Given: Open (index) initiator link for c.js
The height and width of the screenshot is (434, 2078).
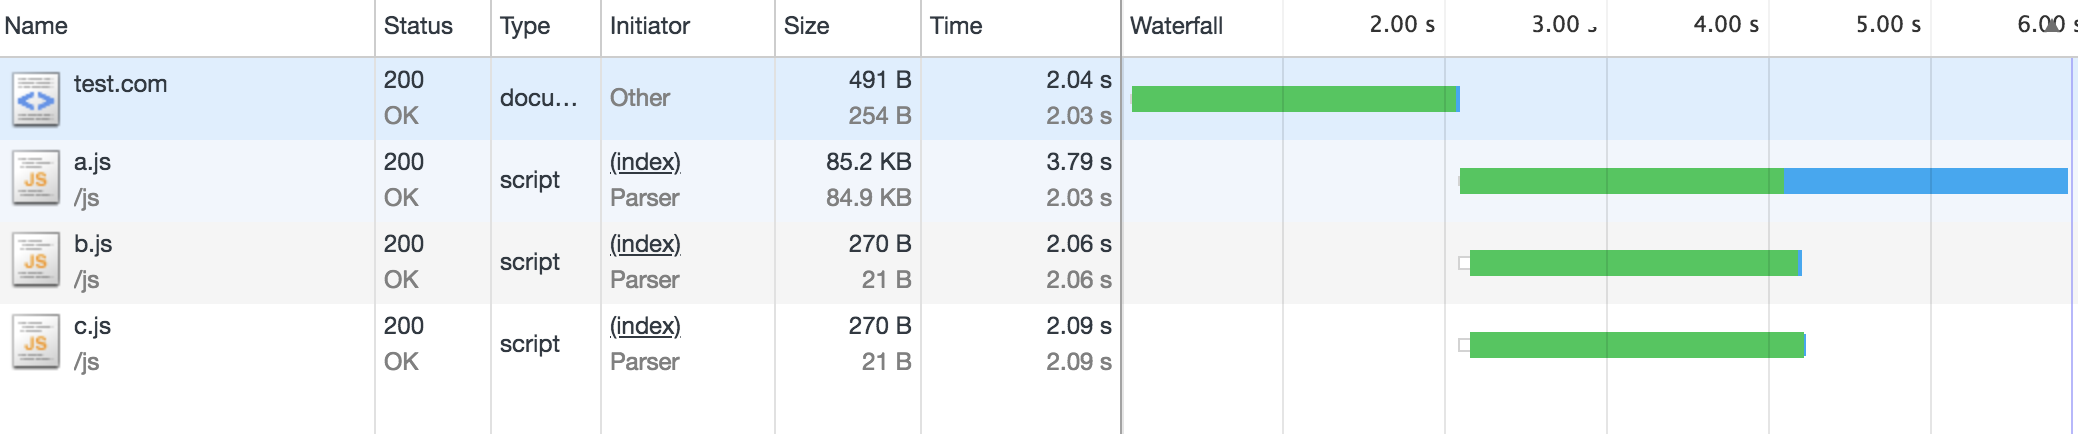Looking at the screenshot, I should pyautogui.click(x=645, y=326).
